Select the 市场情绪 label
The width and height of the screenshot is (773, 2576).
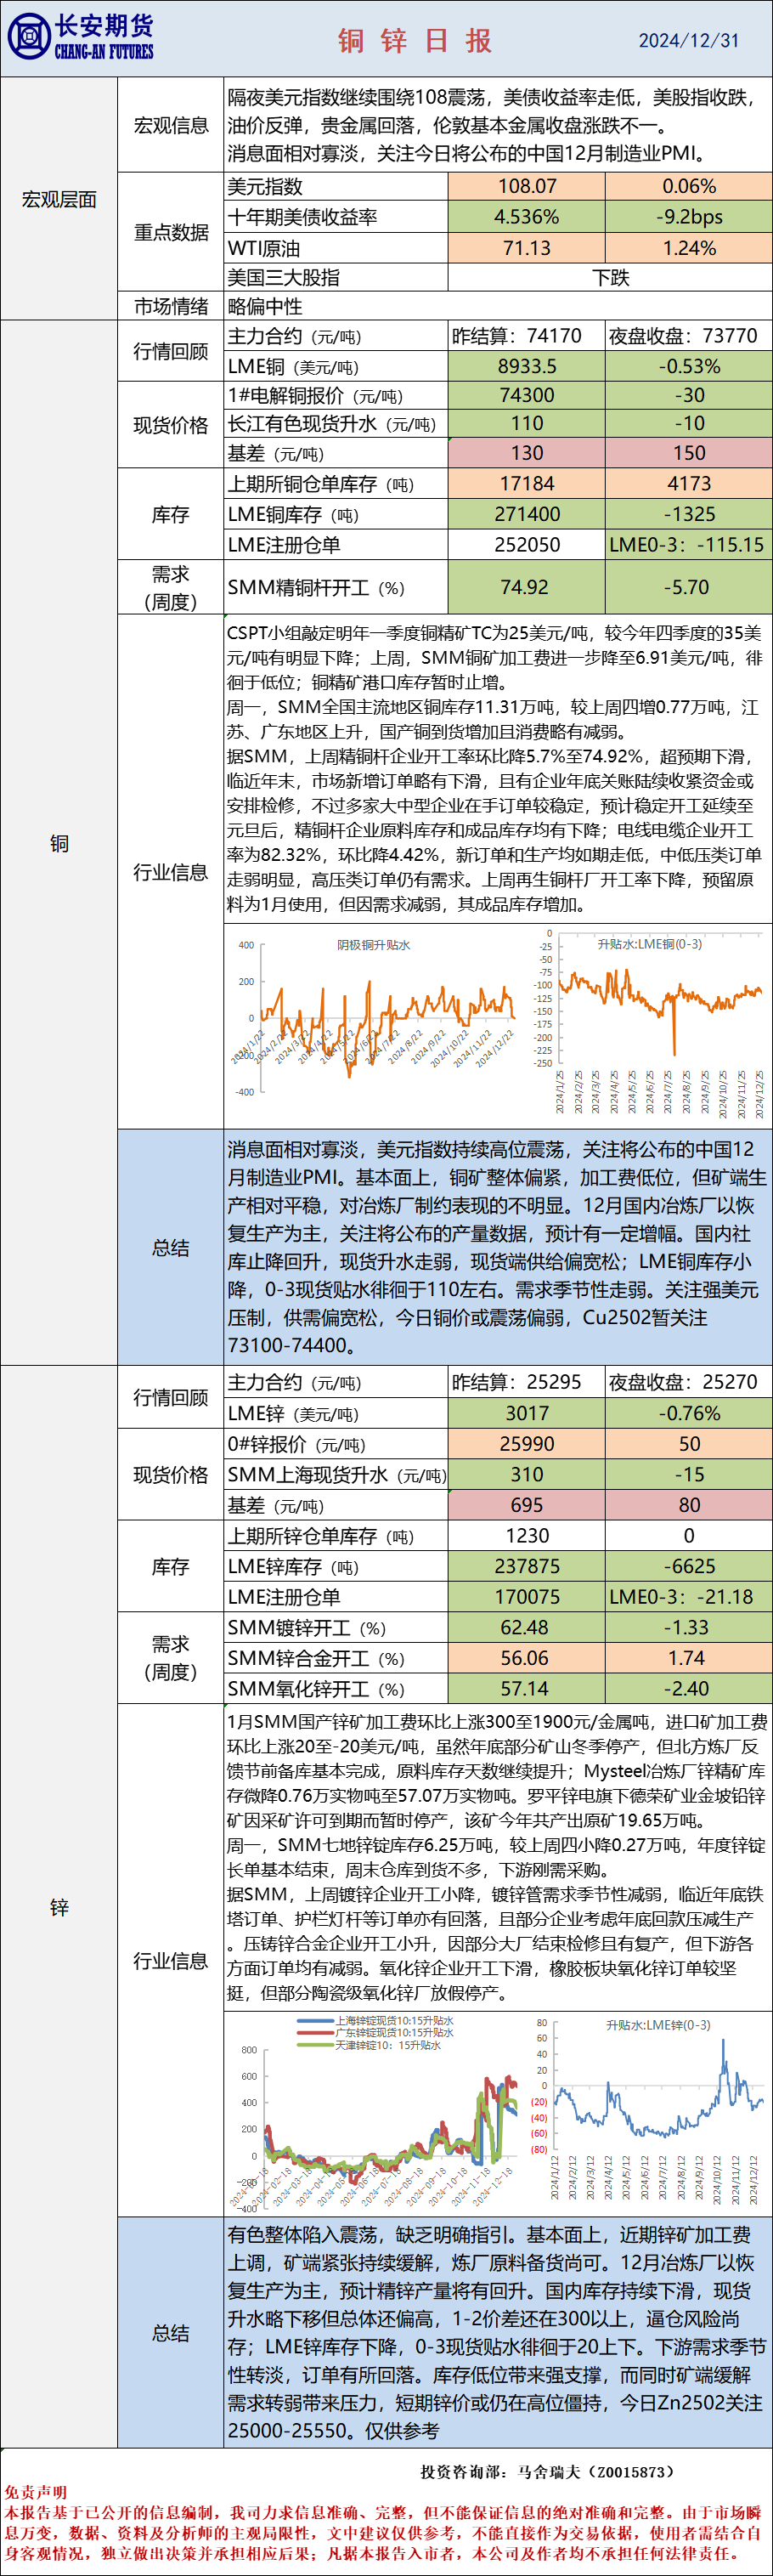tap(171, 307)
